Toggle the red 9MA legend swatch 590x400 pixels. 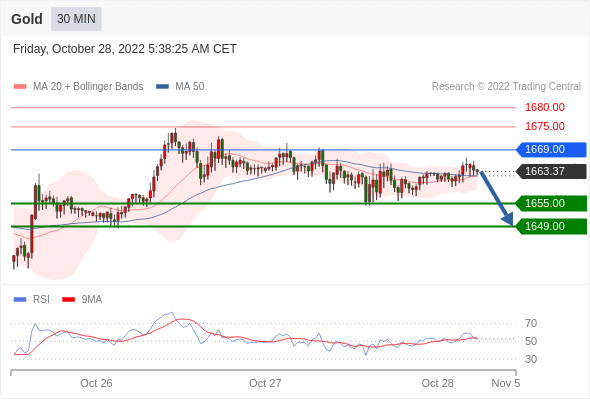click(x=68, y=300)
